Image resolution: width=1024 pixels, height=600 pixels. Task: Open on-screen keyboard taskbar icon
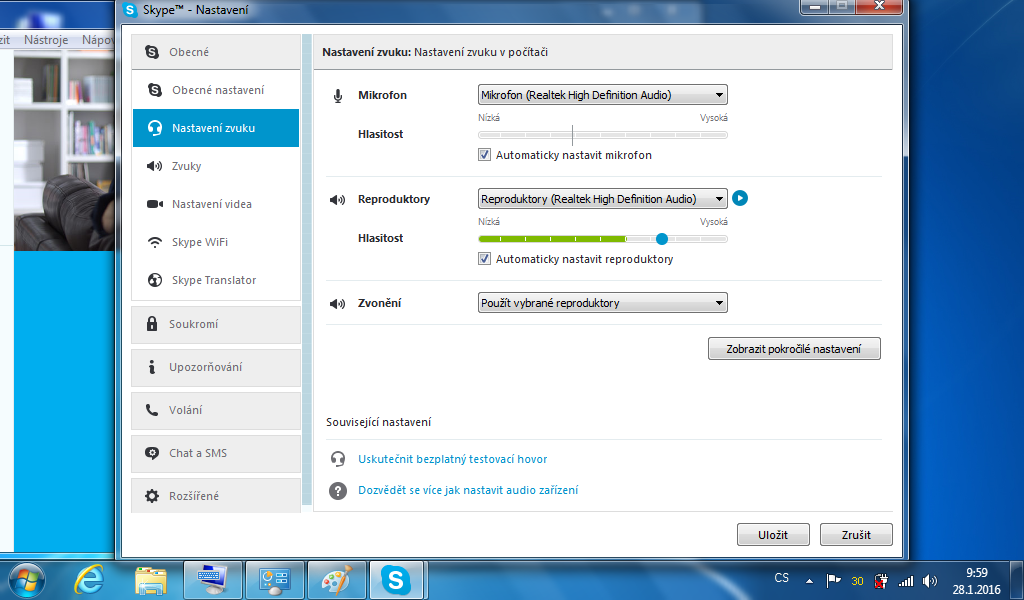[213, 580]
